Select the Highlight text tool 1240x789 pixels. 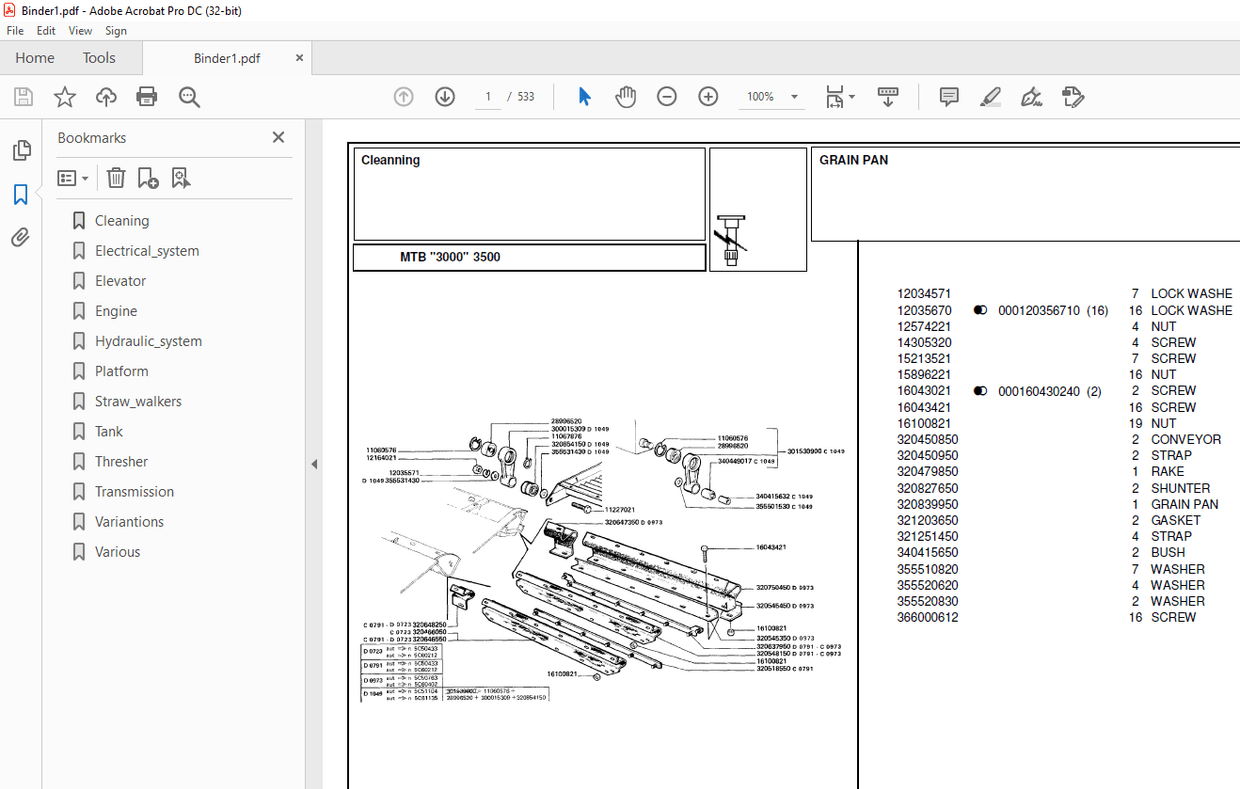coord(990,96)
